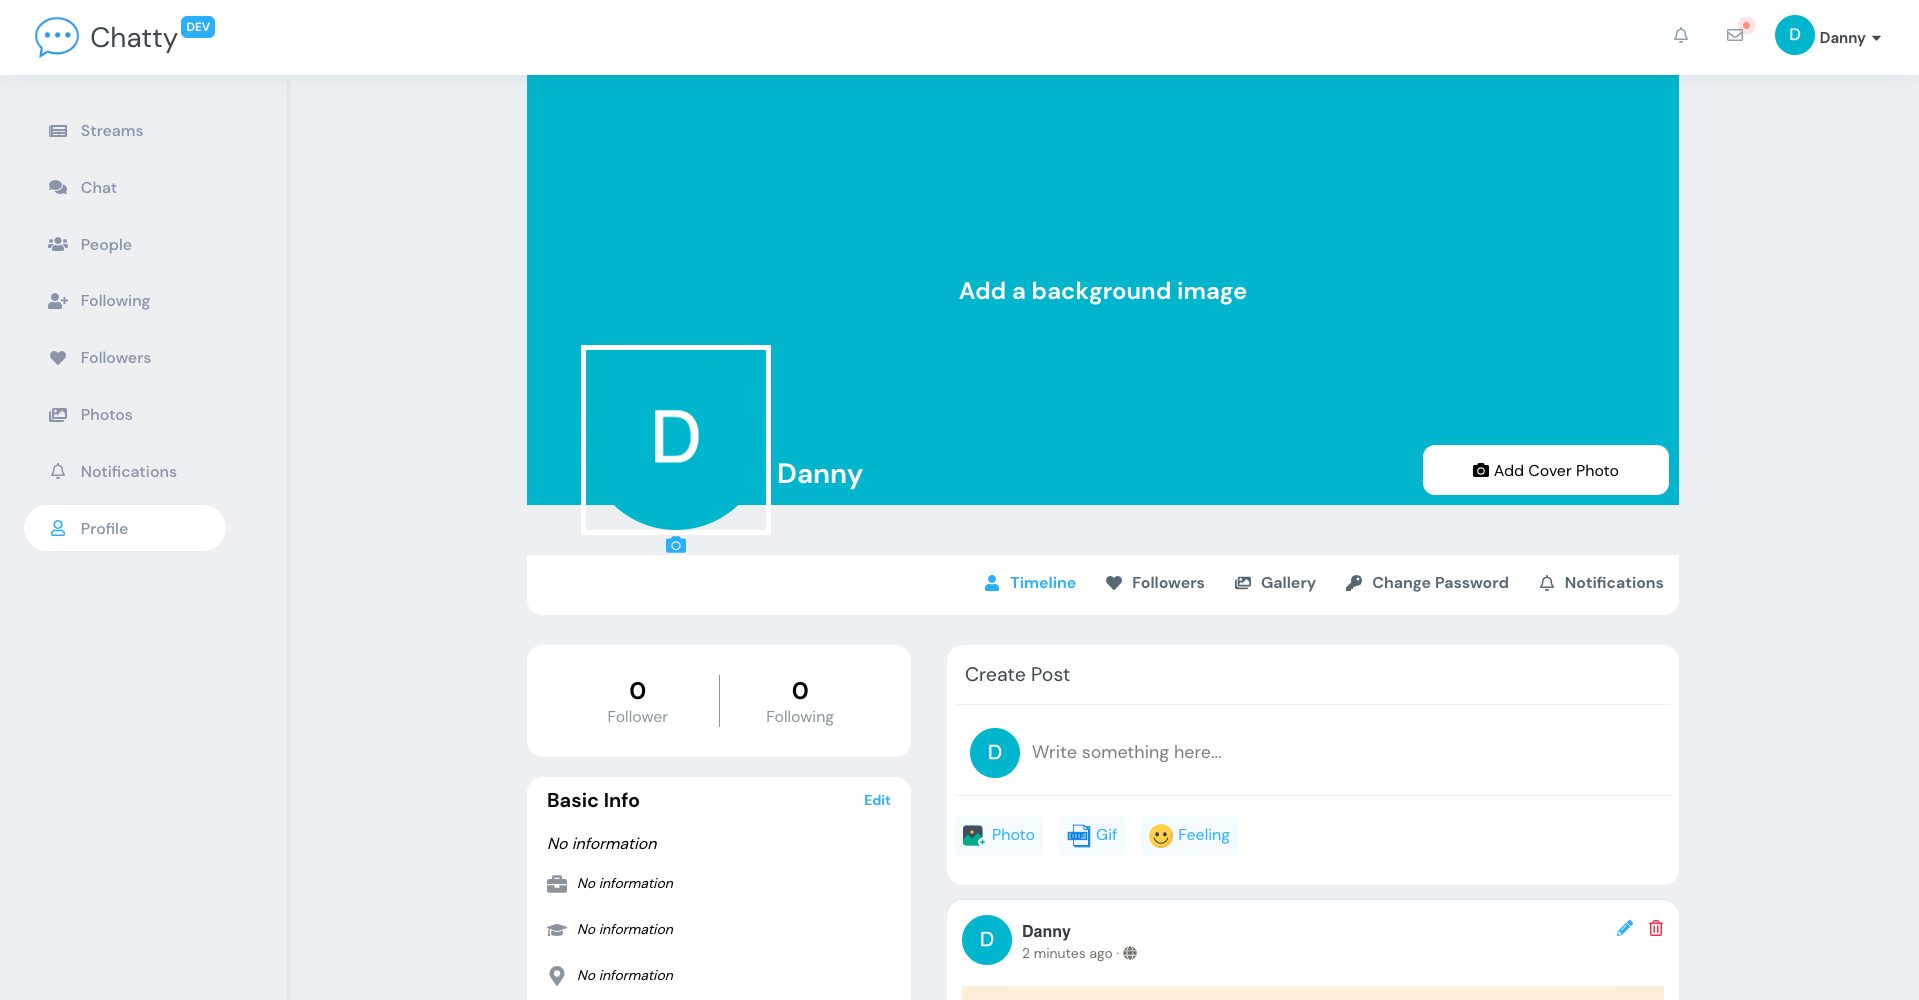Click the Profile person sidebar icon
This screenshot has width=1919, height=1000.
click(x=58, y=528)
